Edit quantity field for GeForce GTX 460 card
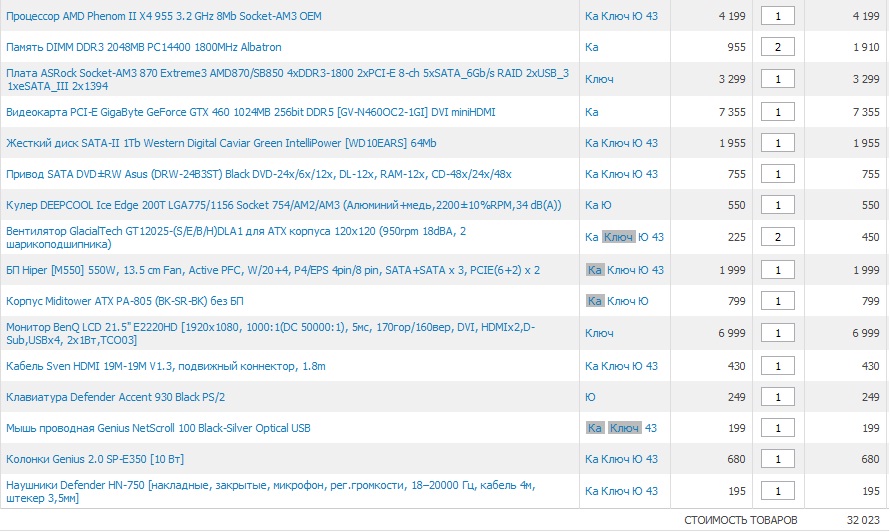Viewport: 890px width, 532px height. [x=778, y=112]
